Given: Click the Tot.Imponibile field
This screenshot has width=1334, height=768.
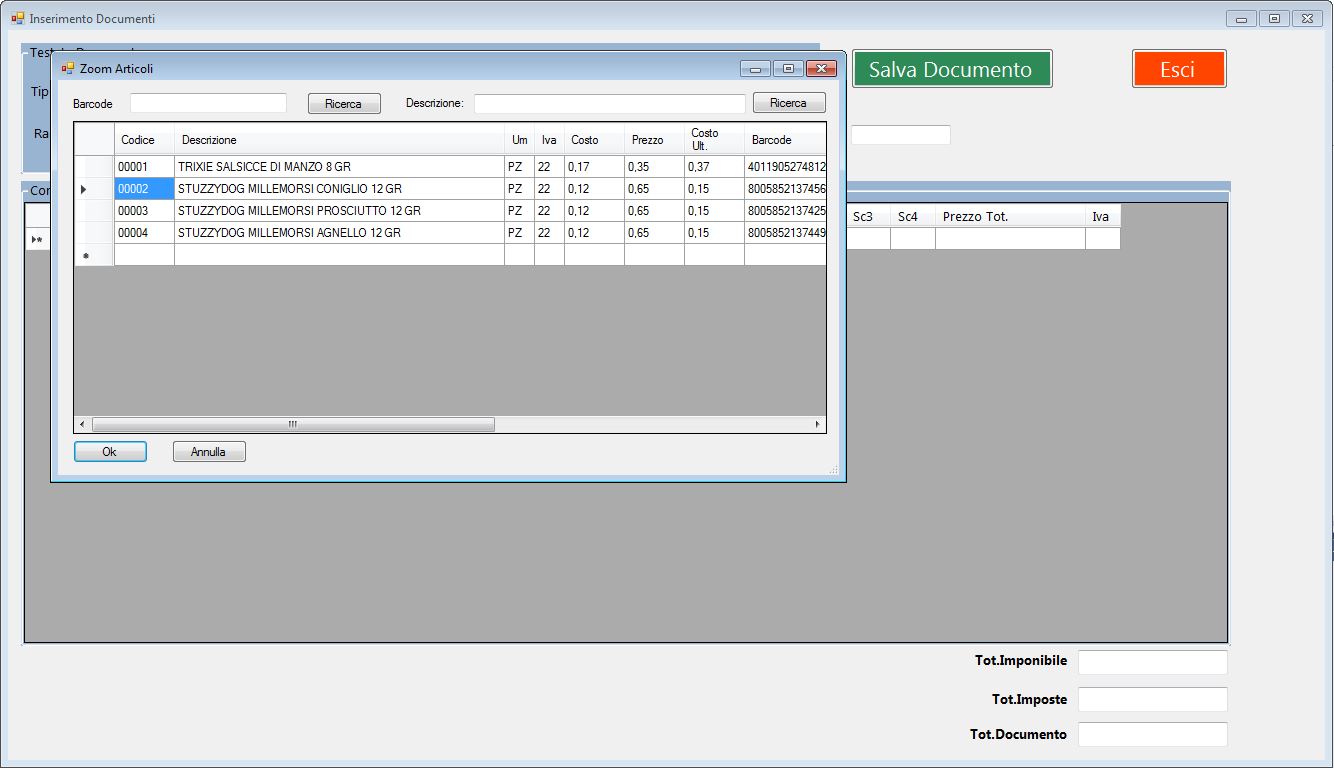Looking at the screenshot, I should pos(1152,662).
